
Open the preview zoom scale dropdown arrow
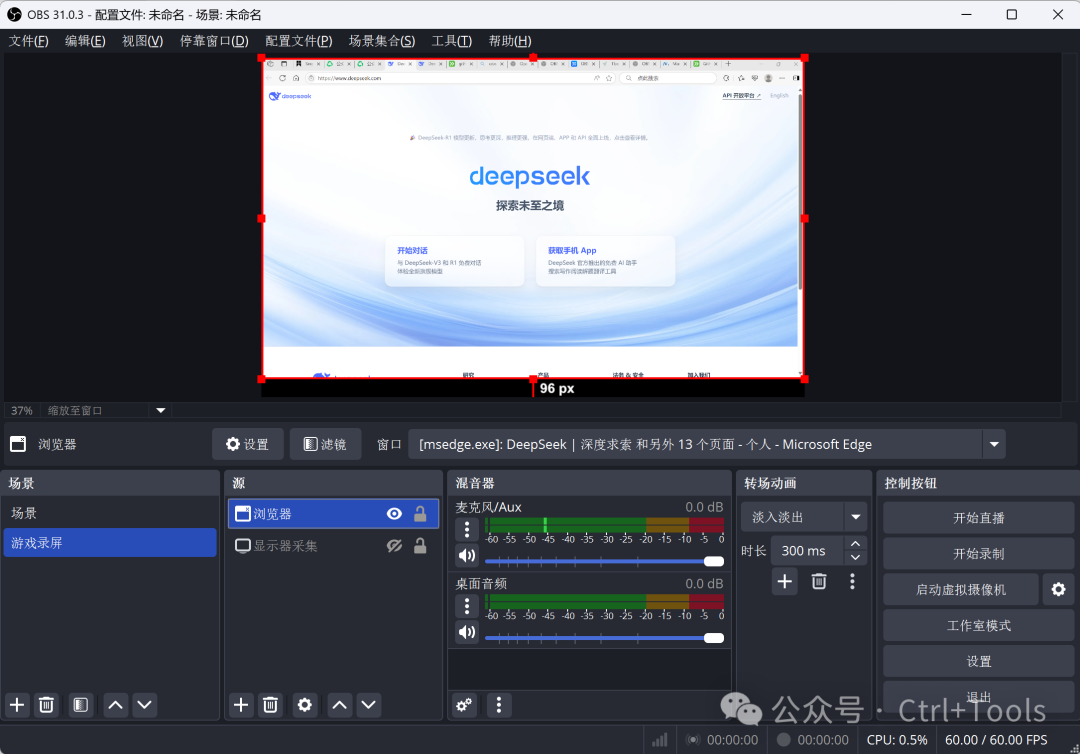(x=160, y=410)
